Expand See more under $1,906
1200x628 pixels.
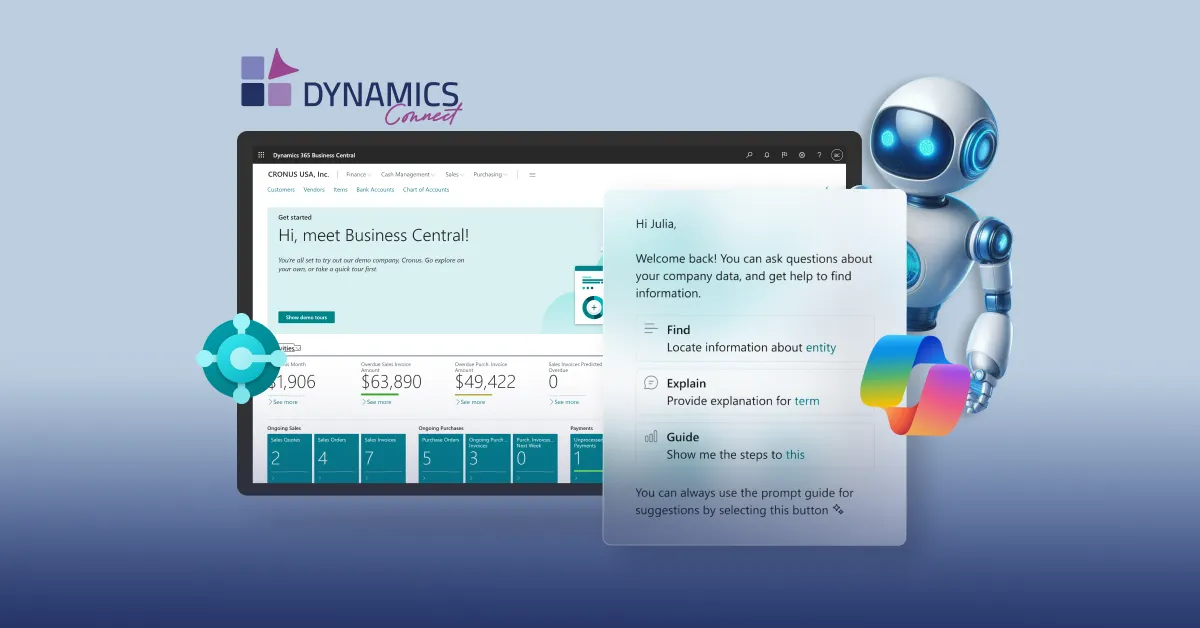click(x=283, y=402)
